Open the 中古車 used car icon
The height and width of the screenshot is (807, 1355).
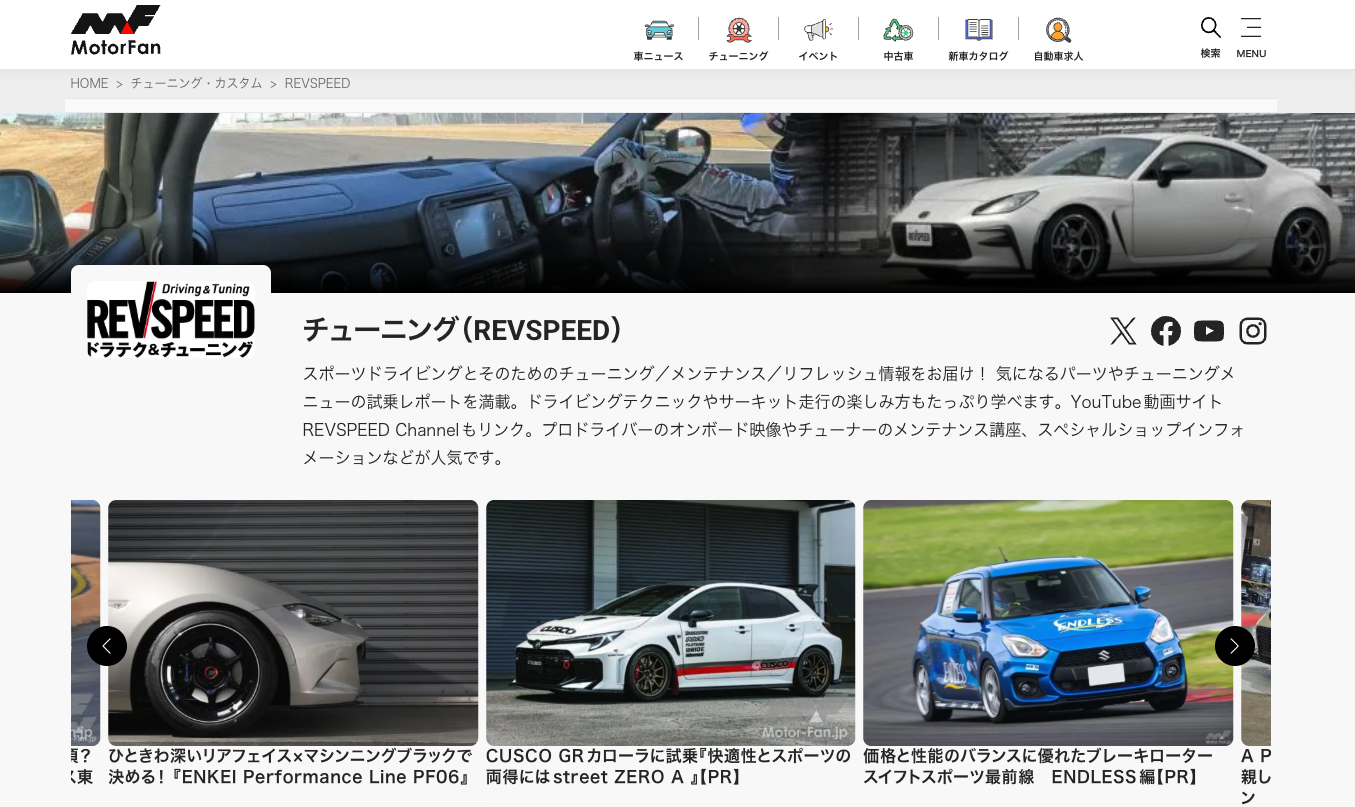(x=898, y=30)
